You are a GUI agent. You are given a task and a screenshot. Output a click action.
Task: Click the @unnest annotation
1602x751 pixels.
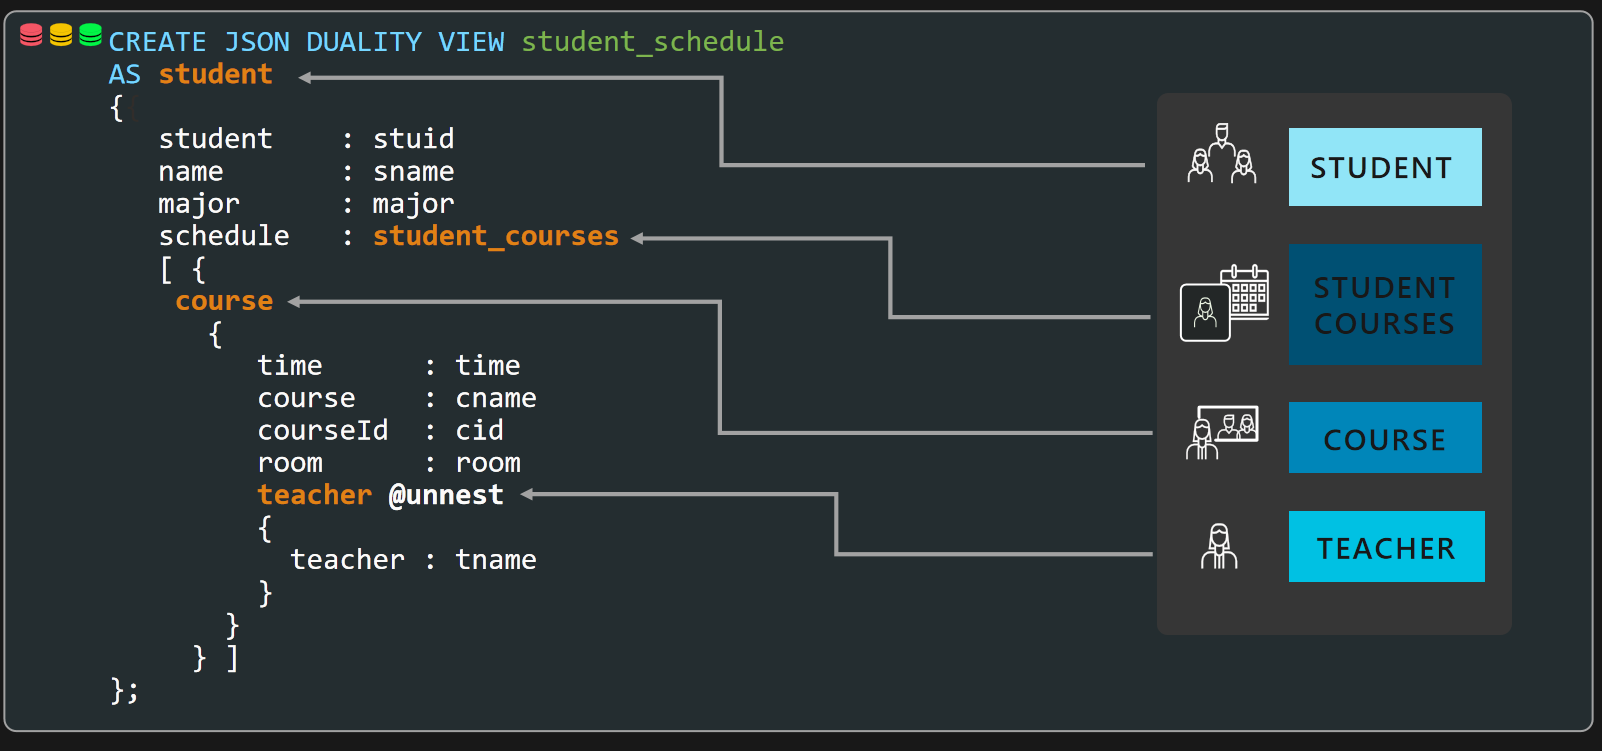(446, 495)
